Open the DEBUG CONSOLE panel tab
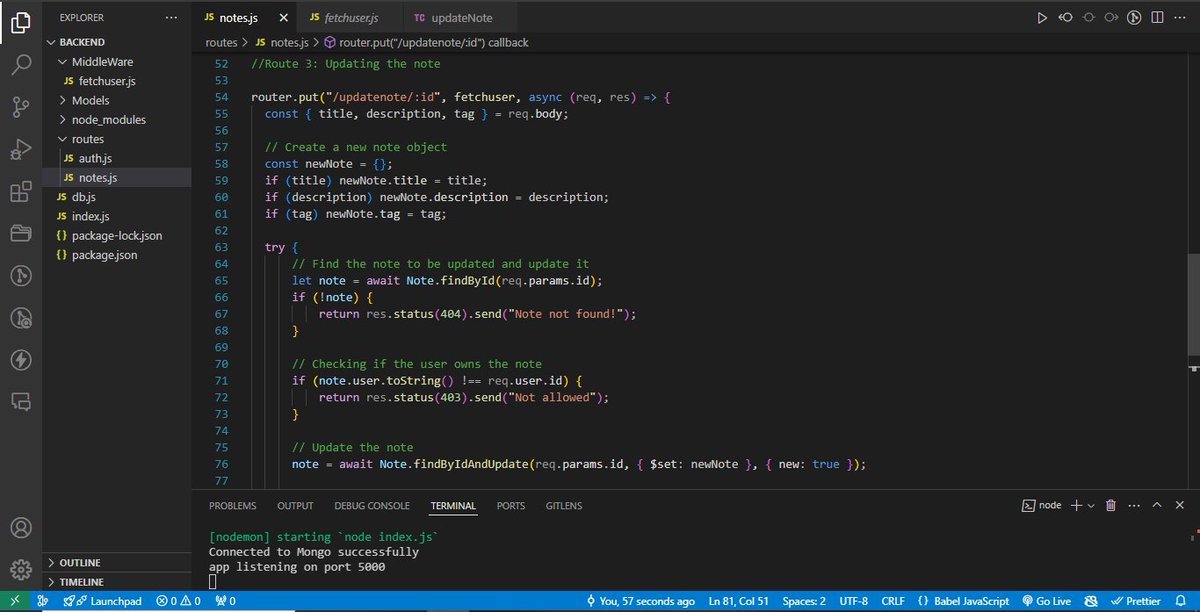Image resolution: width=1200 pixels, height=612 pixels. click(372, 506)
